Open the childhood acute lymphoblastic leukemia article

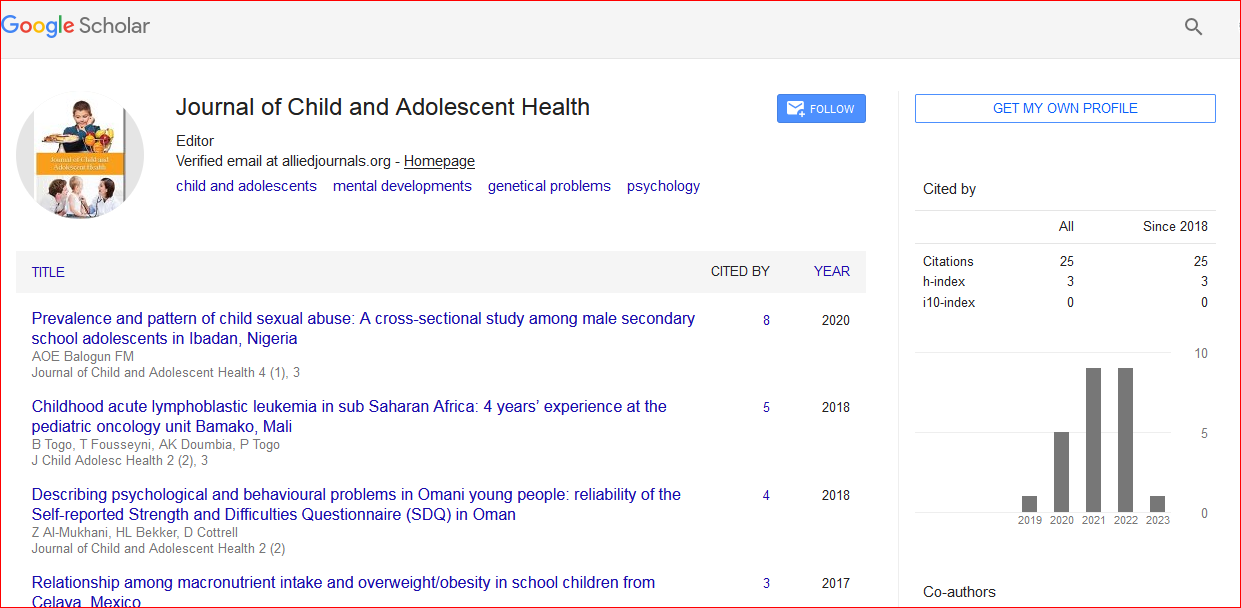(x=349, y=407)
